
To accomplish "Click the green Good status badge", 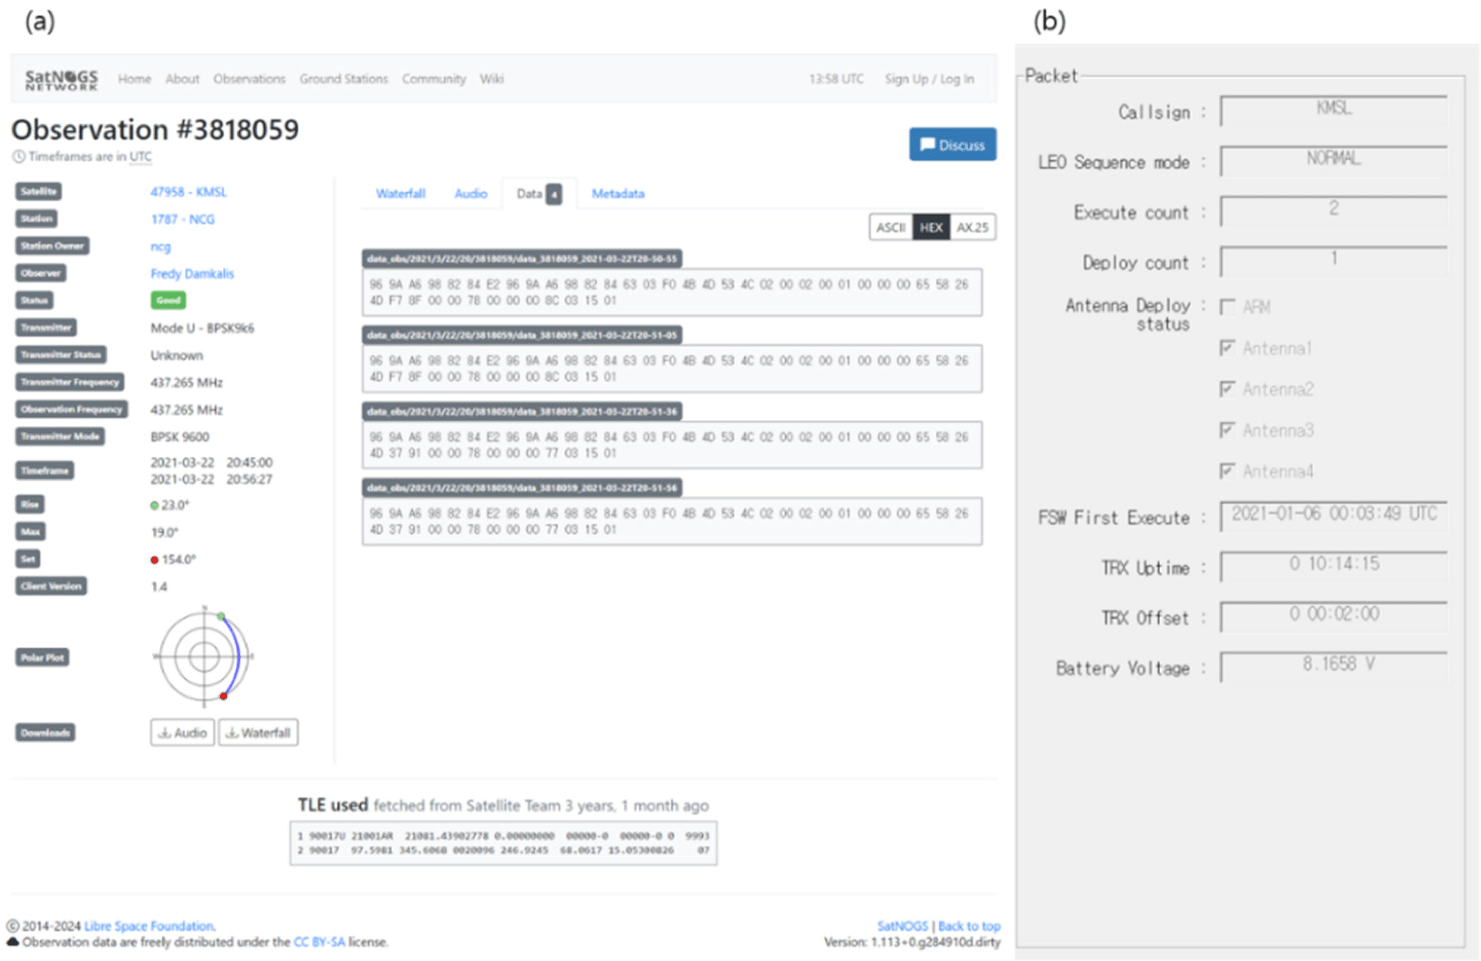I will pos(168,300).
